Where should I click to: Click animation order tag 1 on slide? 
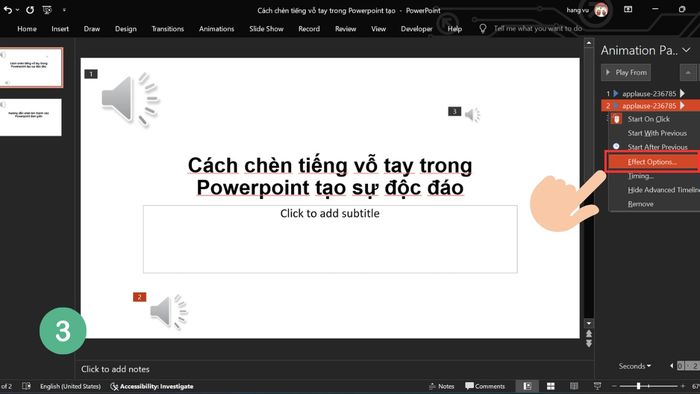click(x=91, y=74)
